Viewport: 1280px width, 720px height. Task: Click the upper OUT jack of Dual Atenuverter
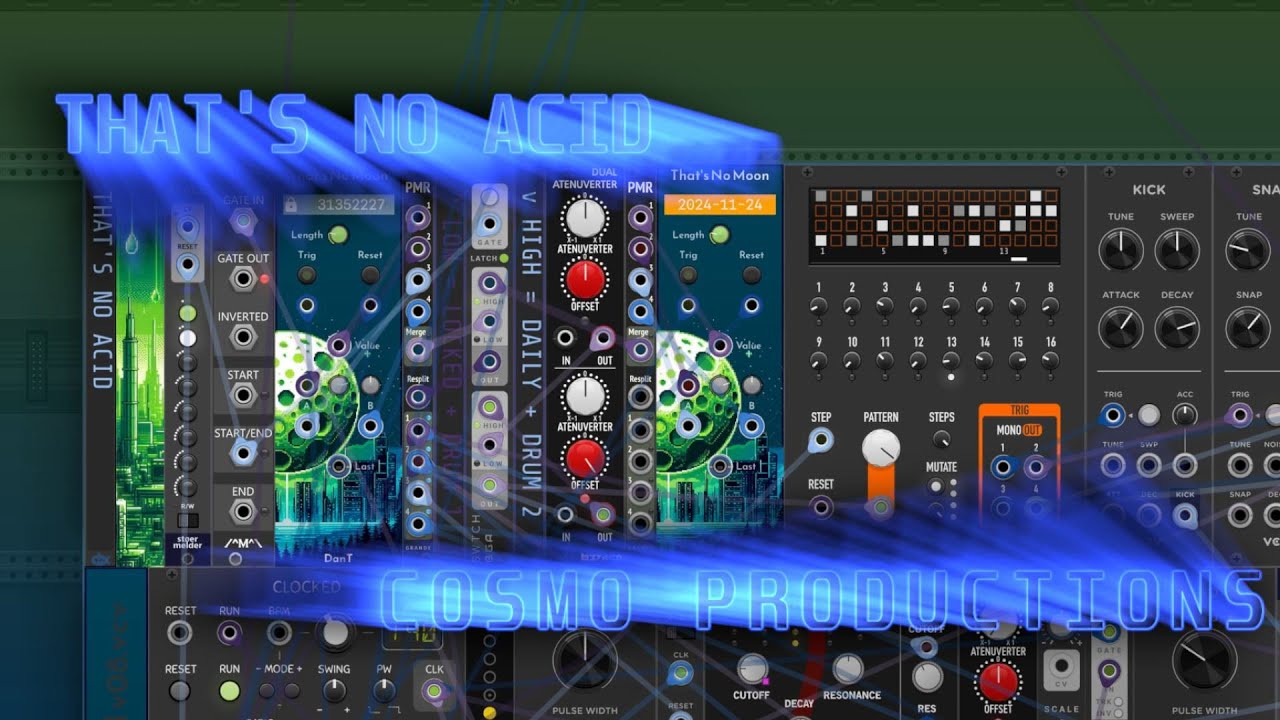(603, 338)
